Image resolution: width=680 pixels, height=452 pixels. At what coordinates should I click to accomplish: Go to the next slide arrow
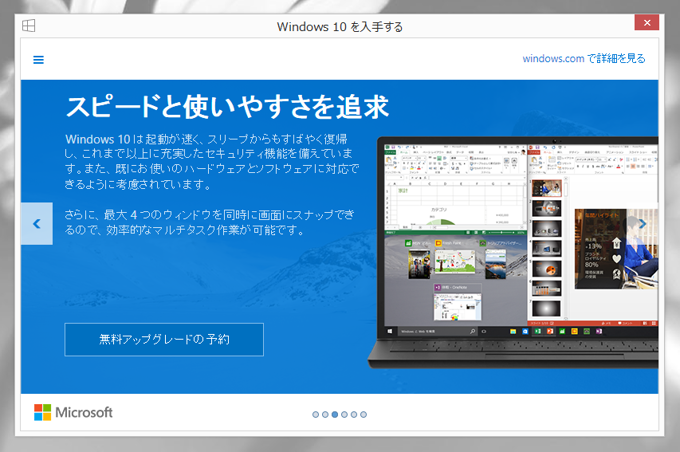pyautogui.click(x=643, y=224)
